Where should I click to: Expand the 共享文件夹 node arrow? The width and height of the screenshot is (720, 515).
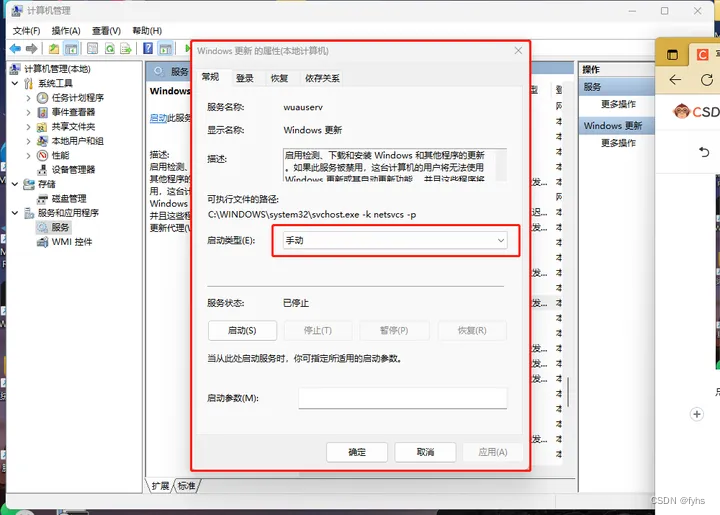point(28,127)
